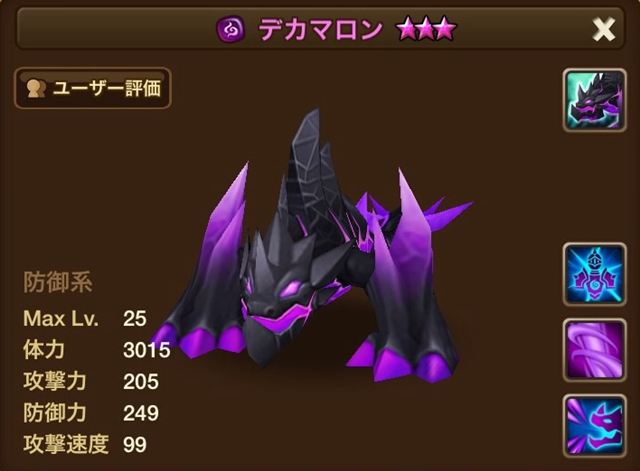
Task: Select the 攻撃速度 stat label
Action: coord(66,444)
